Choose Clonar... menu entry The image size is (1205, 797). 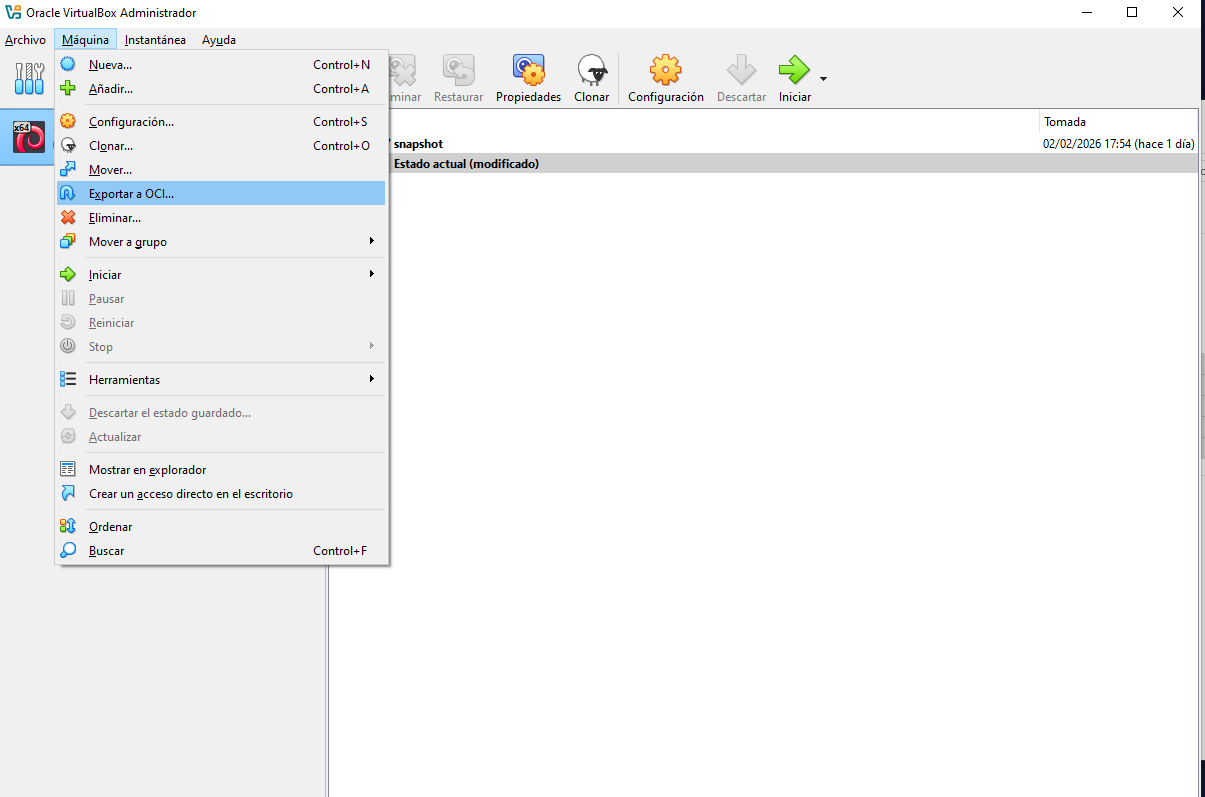(x=221, y=145)
